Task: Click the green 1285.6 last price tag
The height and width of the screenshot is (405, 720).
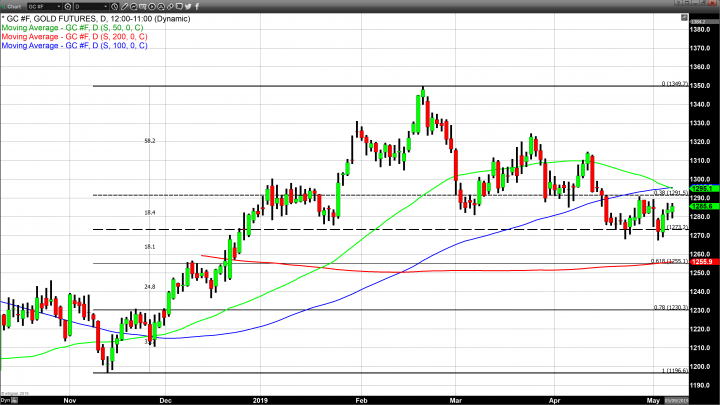Action: point(704,207)
